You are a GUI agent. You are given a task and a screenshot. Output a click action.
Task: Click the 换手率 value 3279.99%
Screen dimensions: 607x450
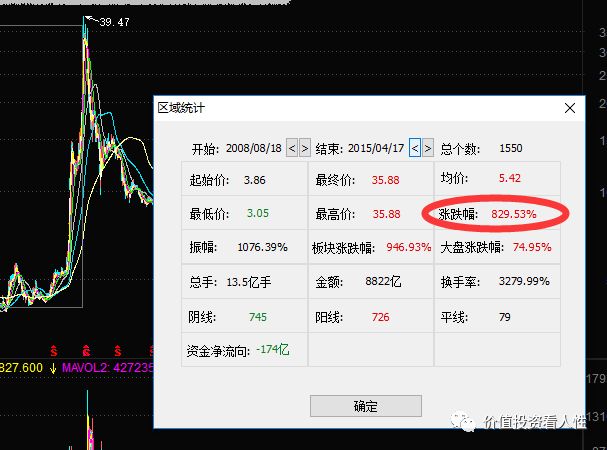point(524,281)
